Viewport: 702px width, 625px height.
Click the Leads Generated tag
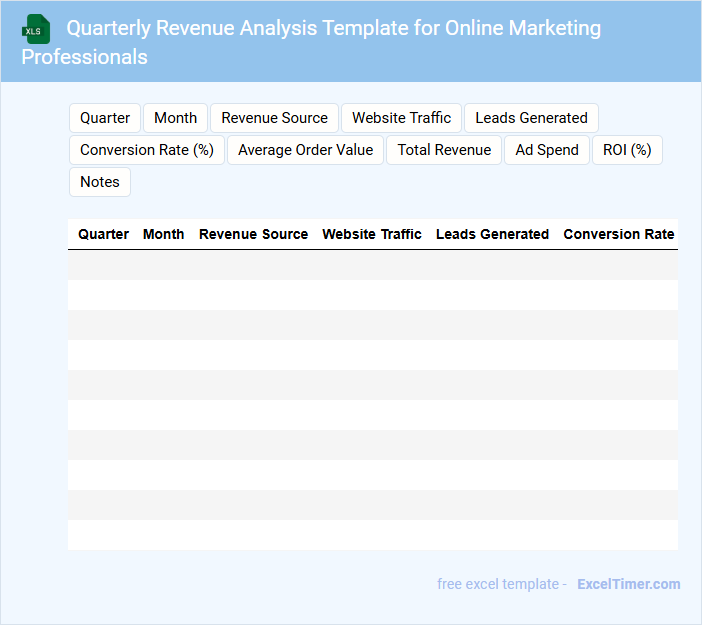coord(531,118)
